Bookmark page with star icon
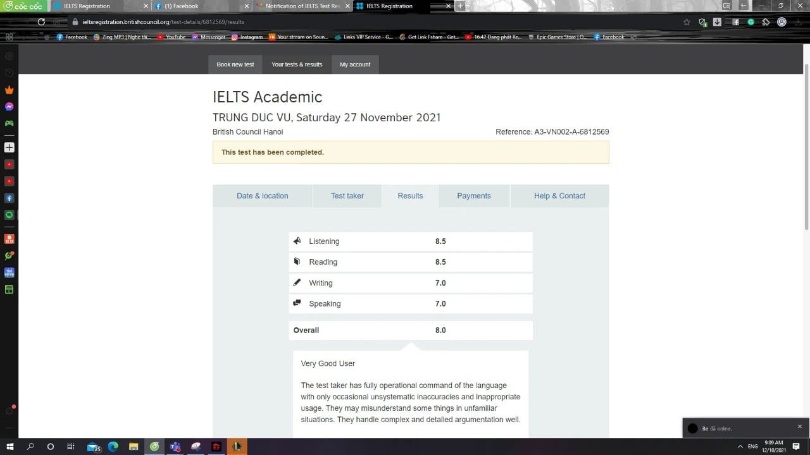The image size is (810, 455). click(x=687, y=21)
